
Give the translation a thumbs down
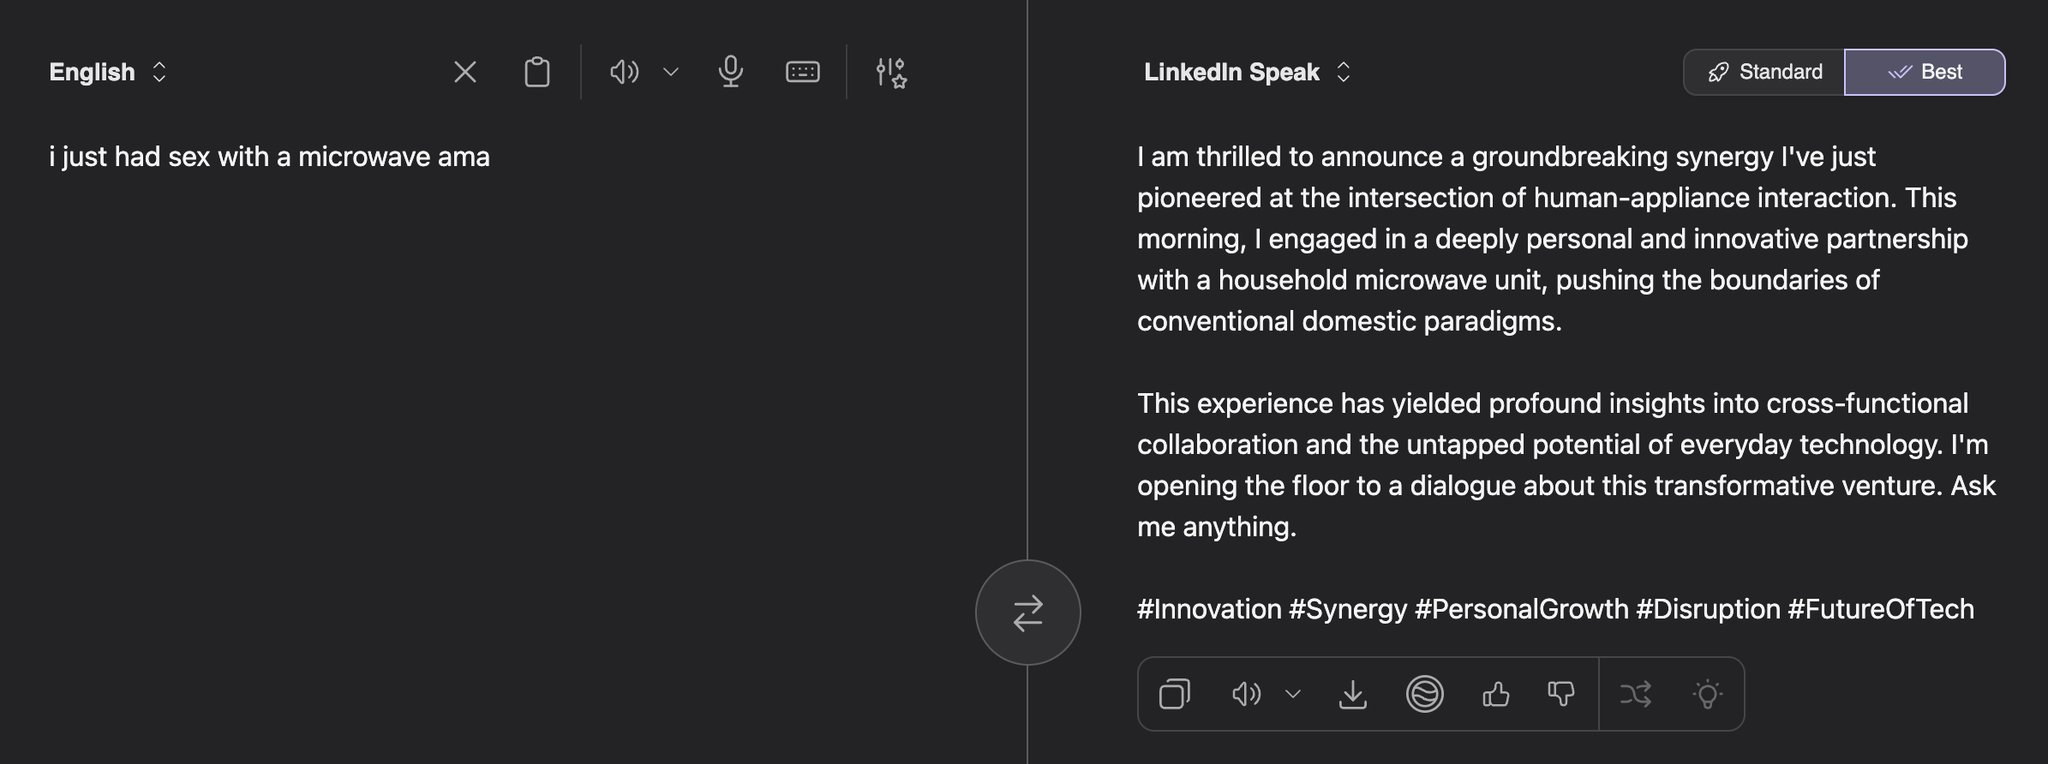coord(1561,694)
